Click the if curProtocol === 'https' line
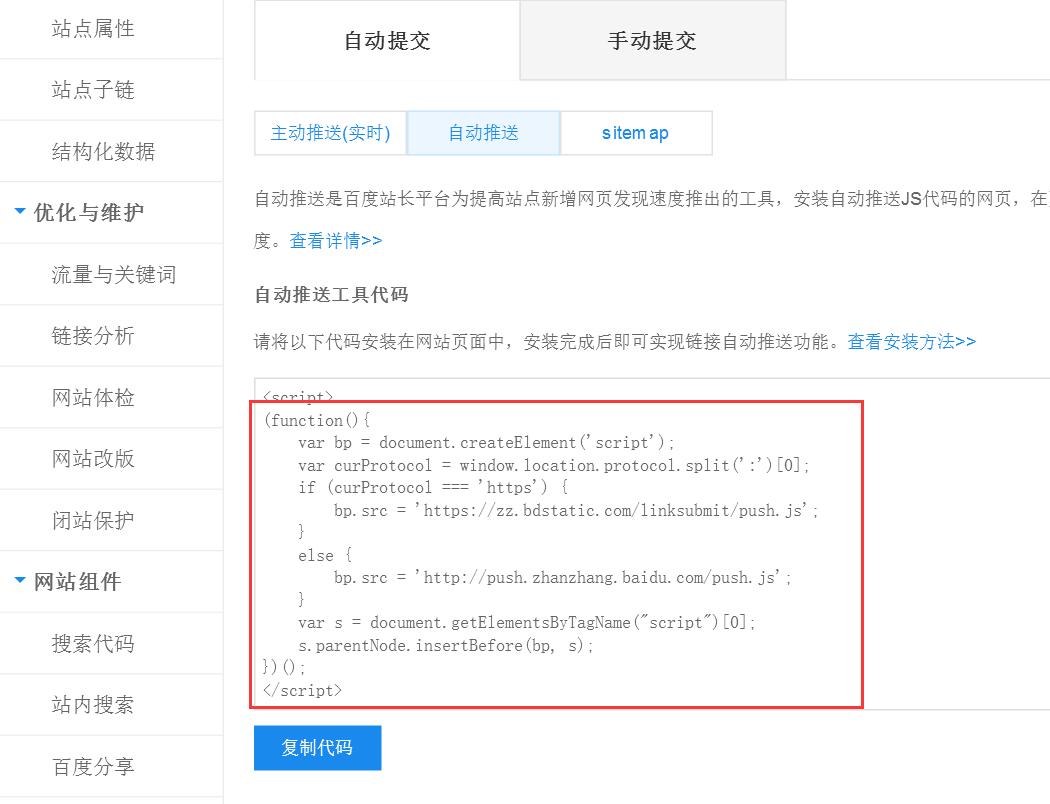The height and width of the screenshot is (804, 1050). 433,487
